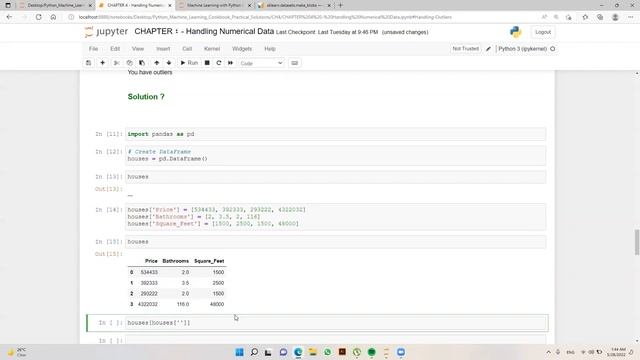640x360 pixels.
Task: Open the cell type Code dropdown
Action: 261,63
